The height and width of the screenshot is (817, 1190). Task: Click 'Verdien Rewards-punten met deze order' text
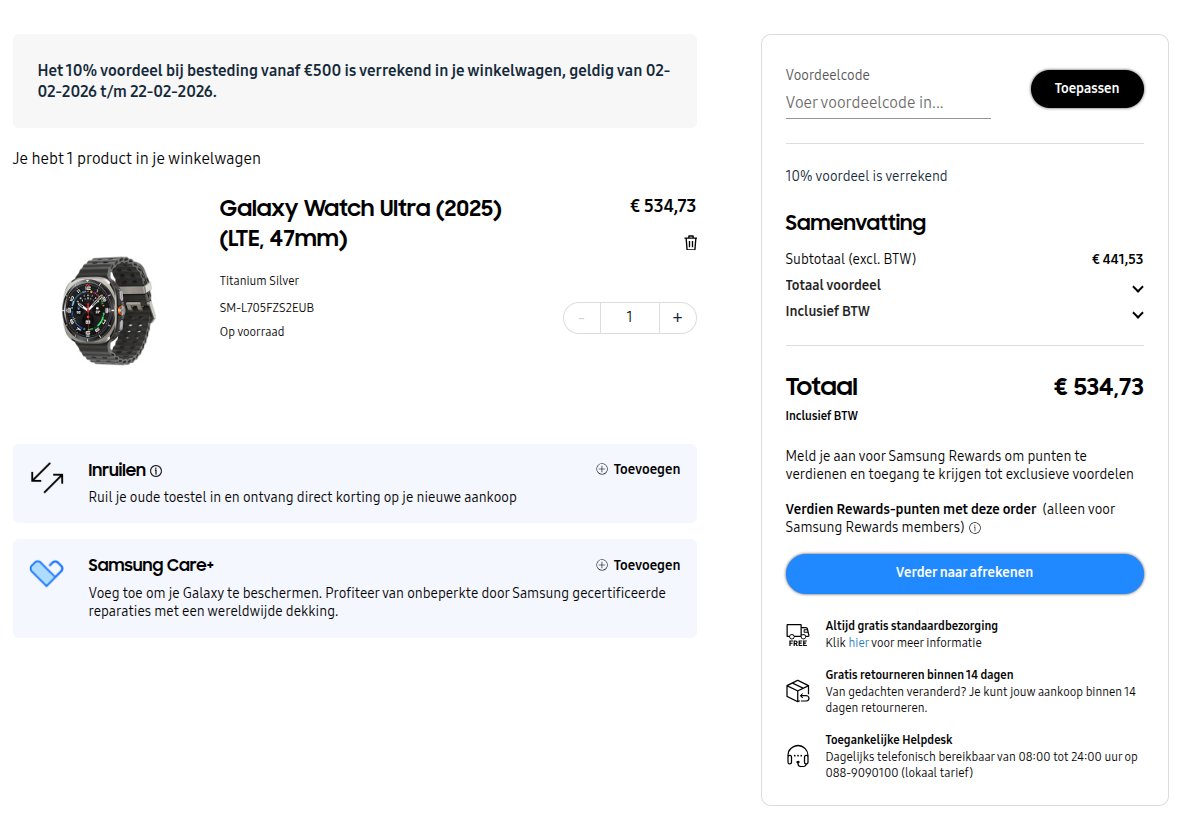(911, 510)
